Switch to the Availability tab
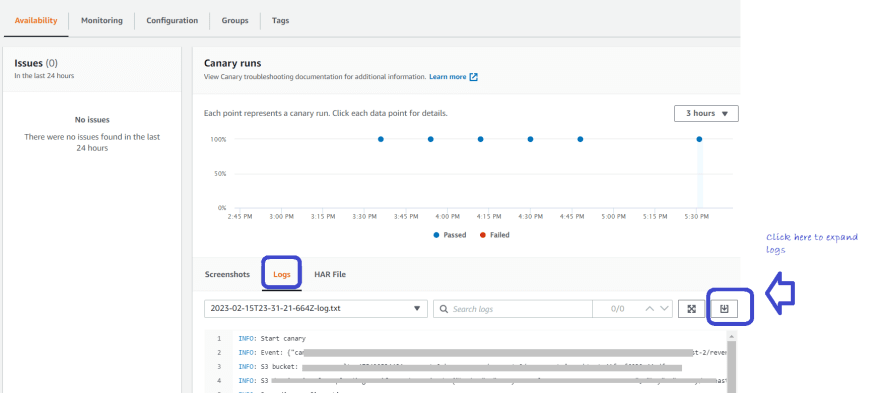The image size is (880, 393). point(36,21)
